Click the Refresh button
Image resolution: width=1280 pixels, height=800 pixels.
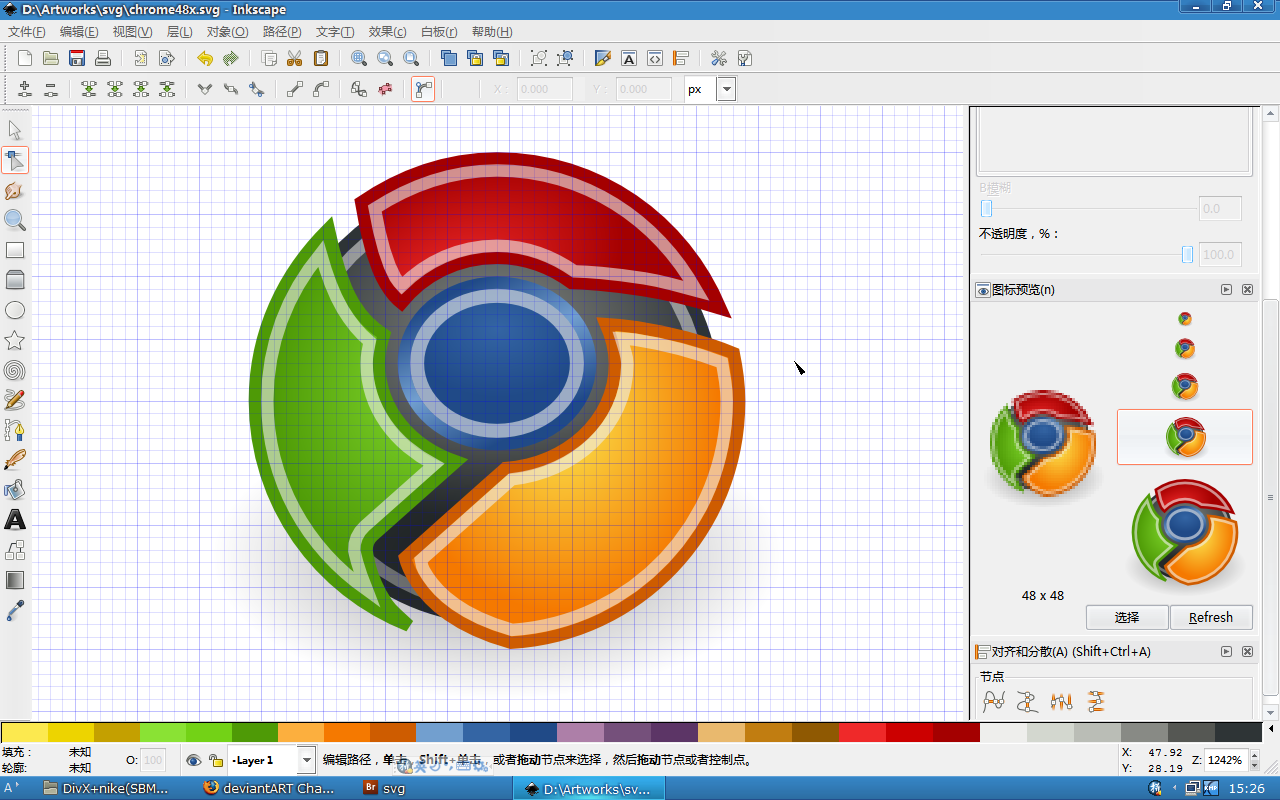click(1211, 617)
